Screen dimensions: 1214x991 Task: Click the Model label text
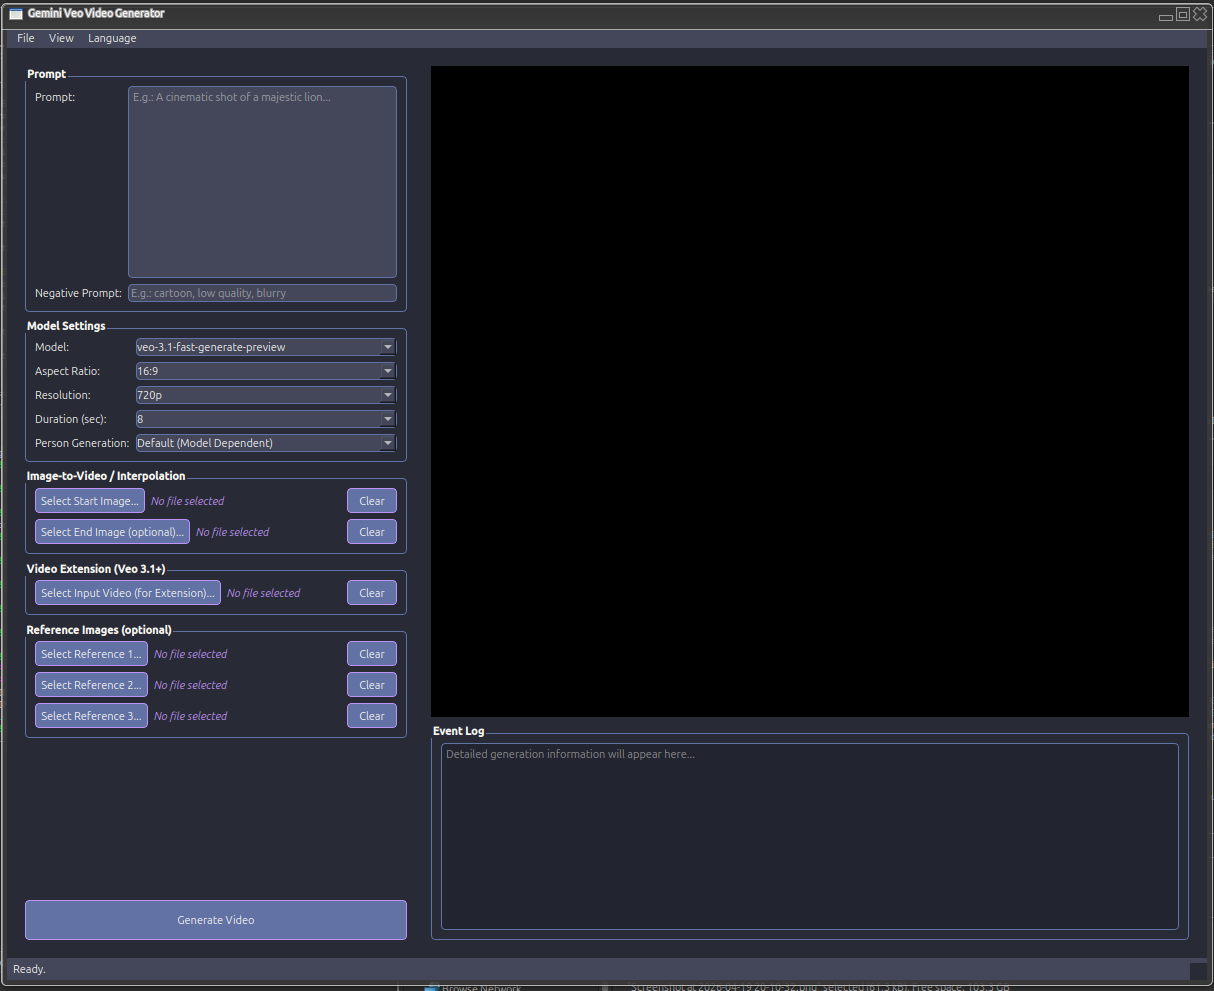coord(52,347)
